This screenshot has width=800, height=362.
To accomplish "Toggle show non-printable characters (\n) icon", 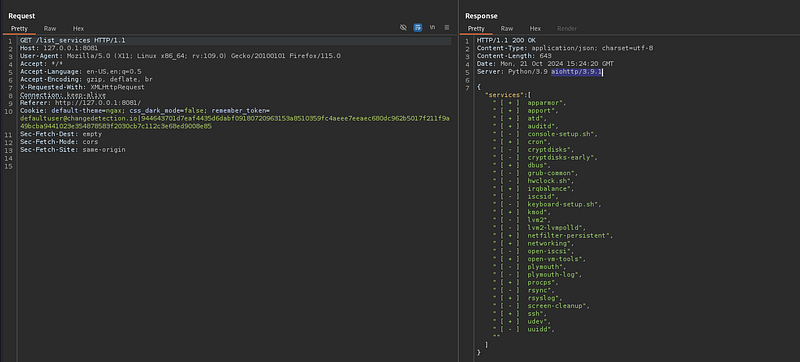I will 432,28.
